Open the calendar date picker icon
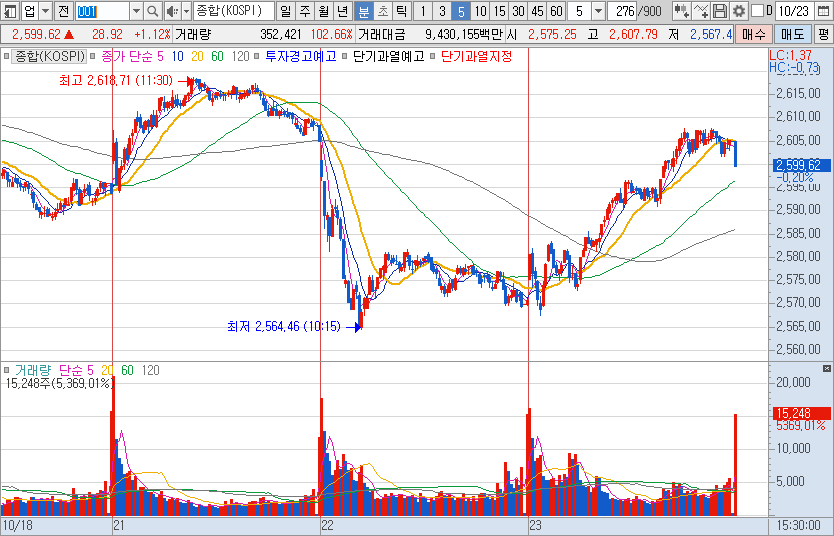 click(823, 11)
